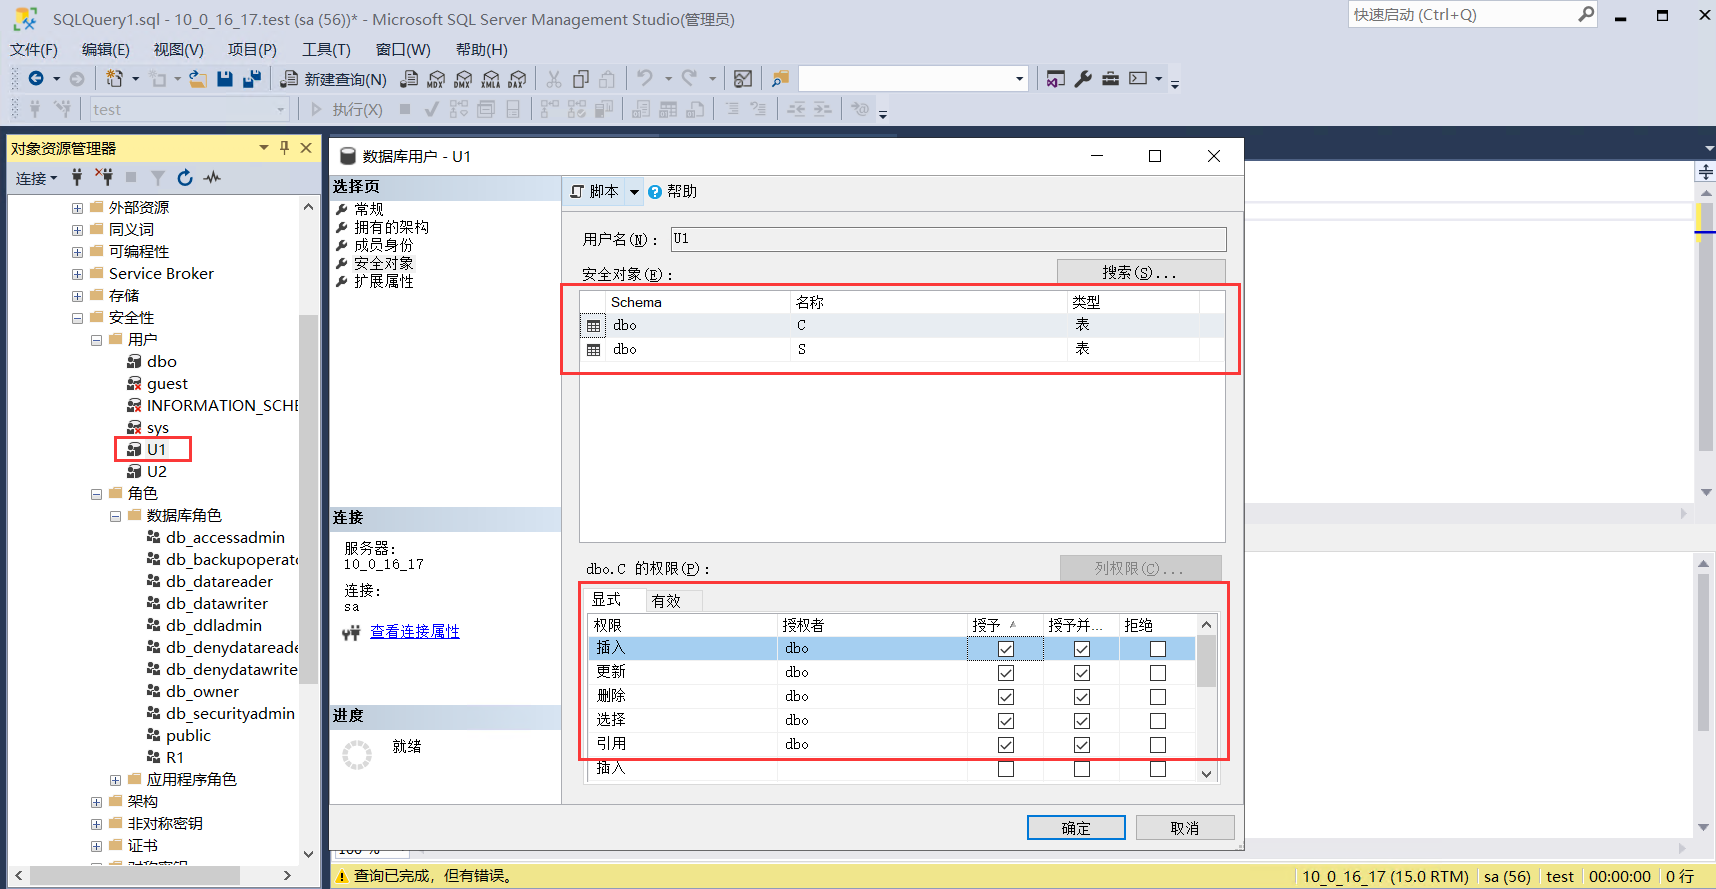Select the 常规 page

pos(369,209)
